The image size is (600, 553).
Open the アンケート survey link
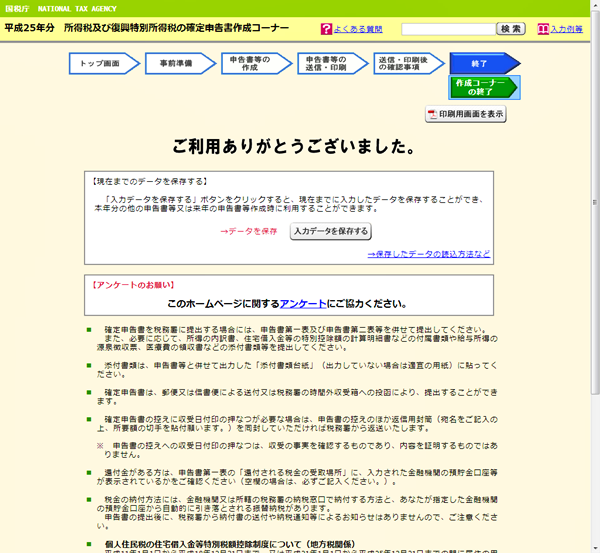pos(303,304)
